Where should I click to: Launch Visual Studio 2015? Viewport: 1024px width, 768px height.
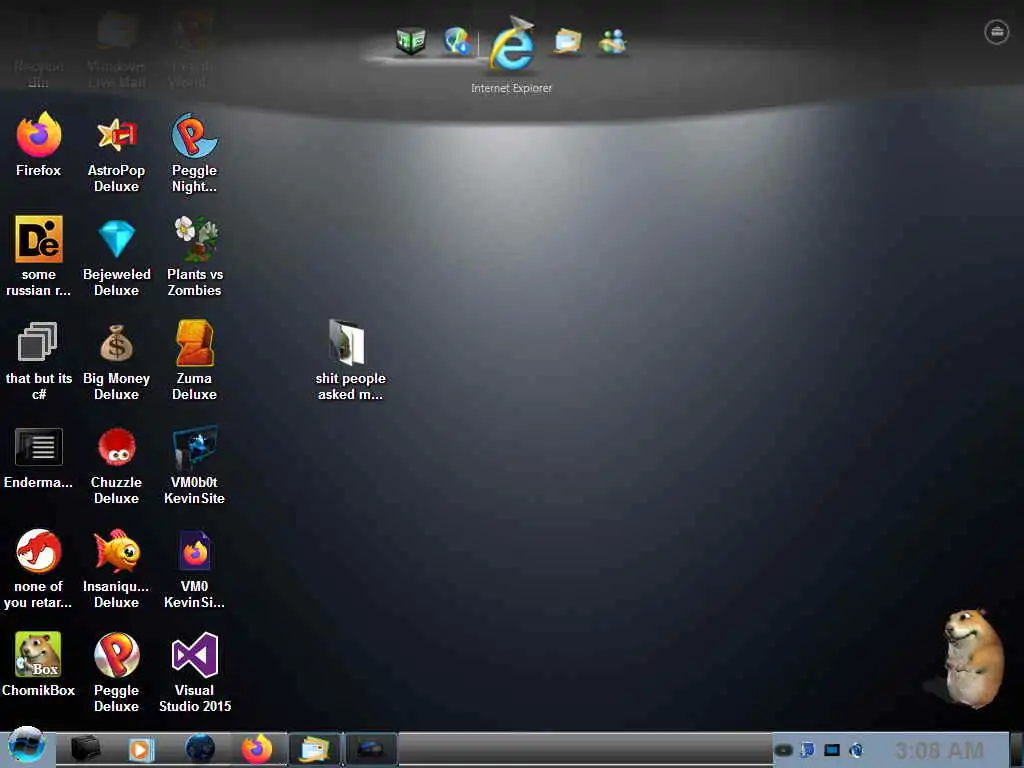tap(195, 673)
